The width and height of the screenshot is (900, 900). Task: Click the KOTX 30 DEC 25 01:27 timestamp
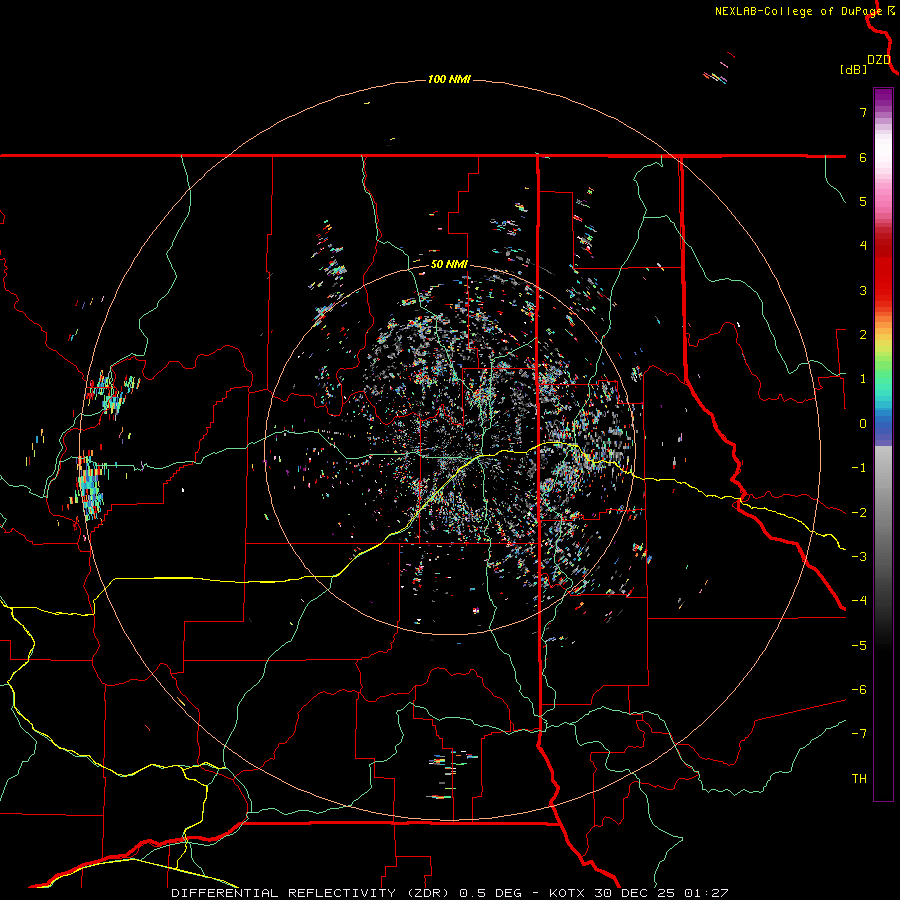pos(638,893)
